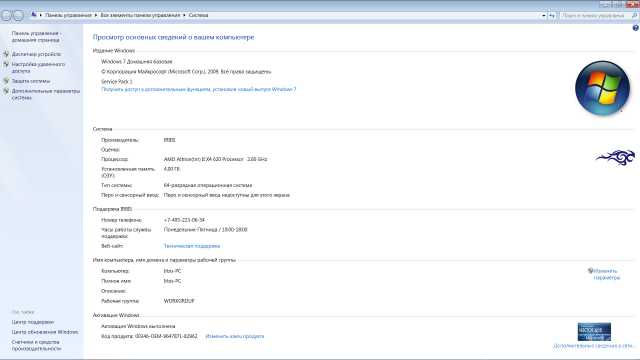The height and width of the screenshot is (360, 640).
Task: Open the Technical support website link
Action: pos(192,246)
